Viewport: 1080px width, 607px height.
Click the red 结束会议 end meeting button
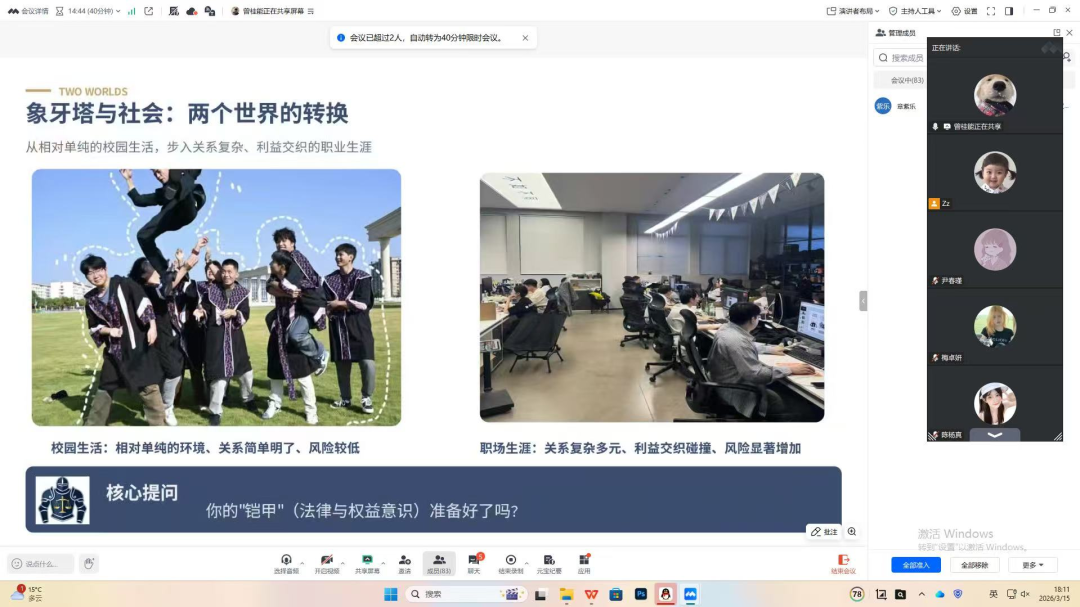pos(843,563)
